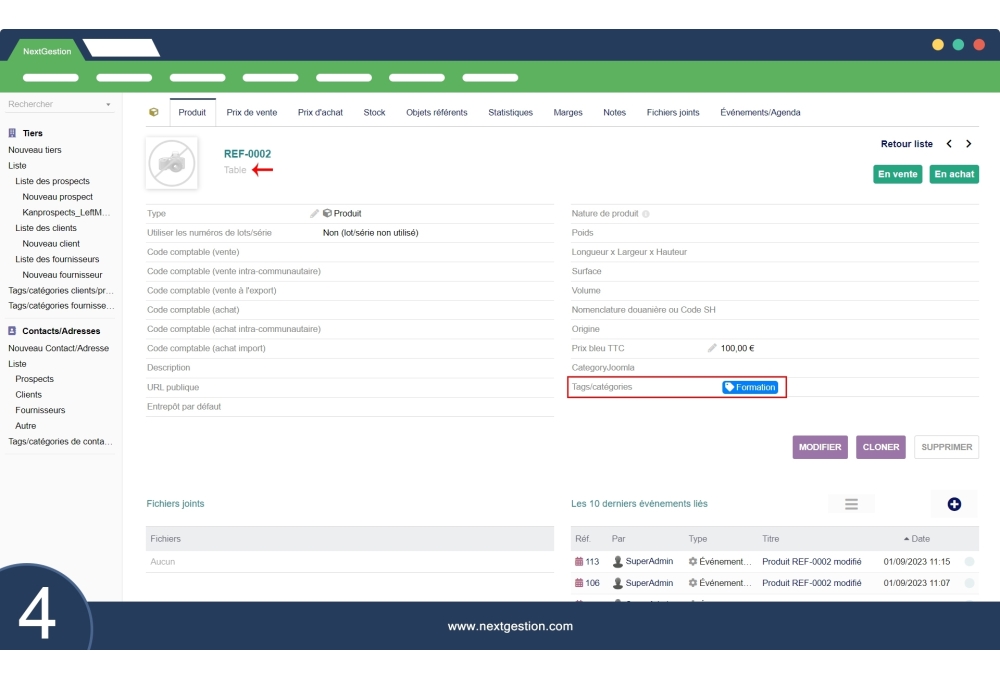Click the plus icon to add an event
Screen dimensions: 1000x679
click(954, 503)
